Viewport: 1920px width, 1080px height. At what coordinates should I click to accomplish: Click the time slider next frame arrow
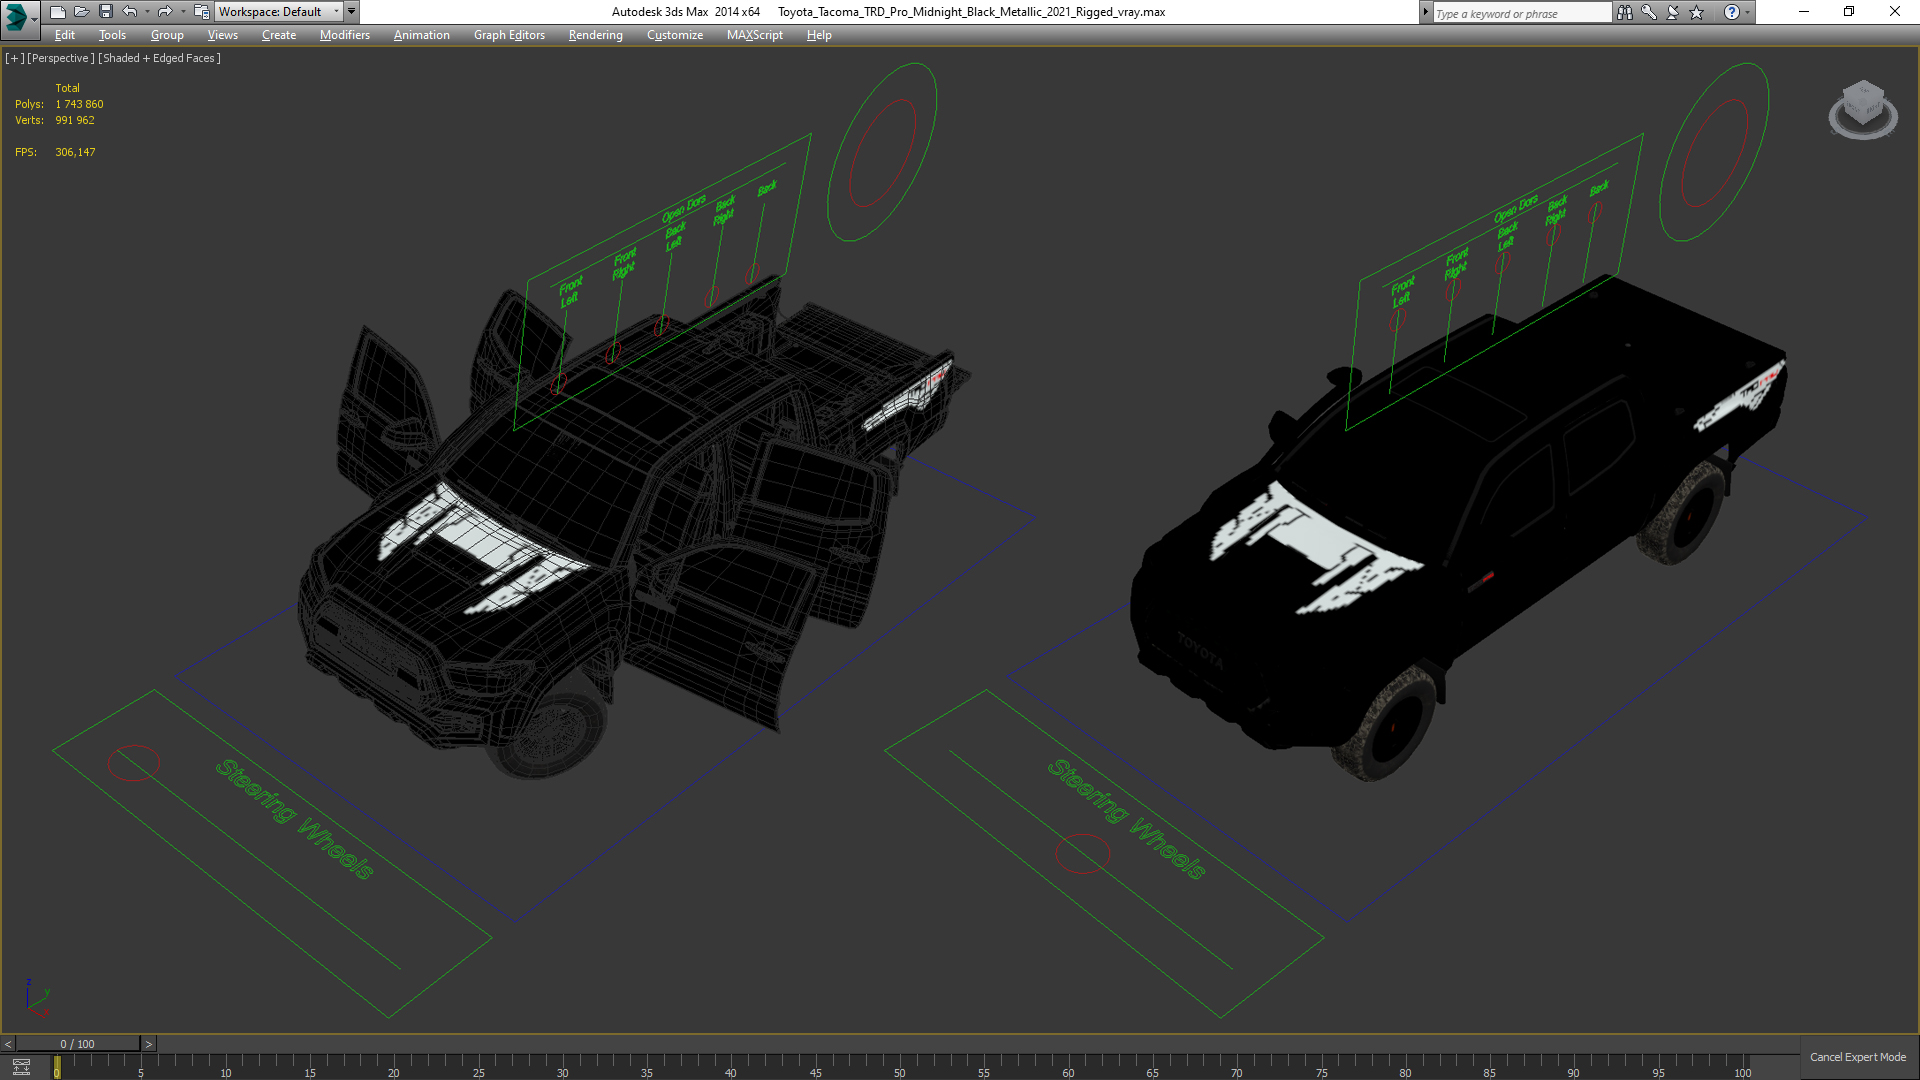149,1044
